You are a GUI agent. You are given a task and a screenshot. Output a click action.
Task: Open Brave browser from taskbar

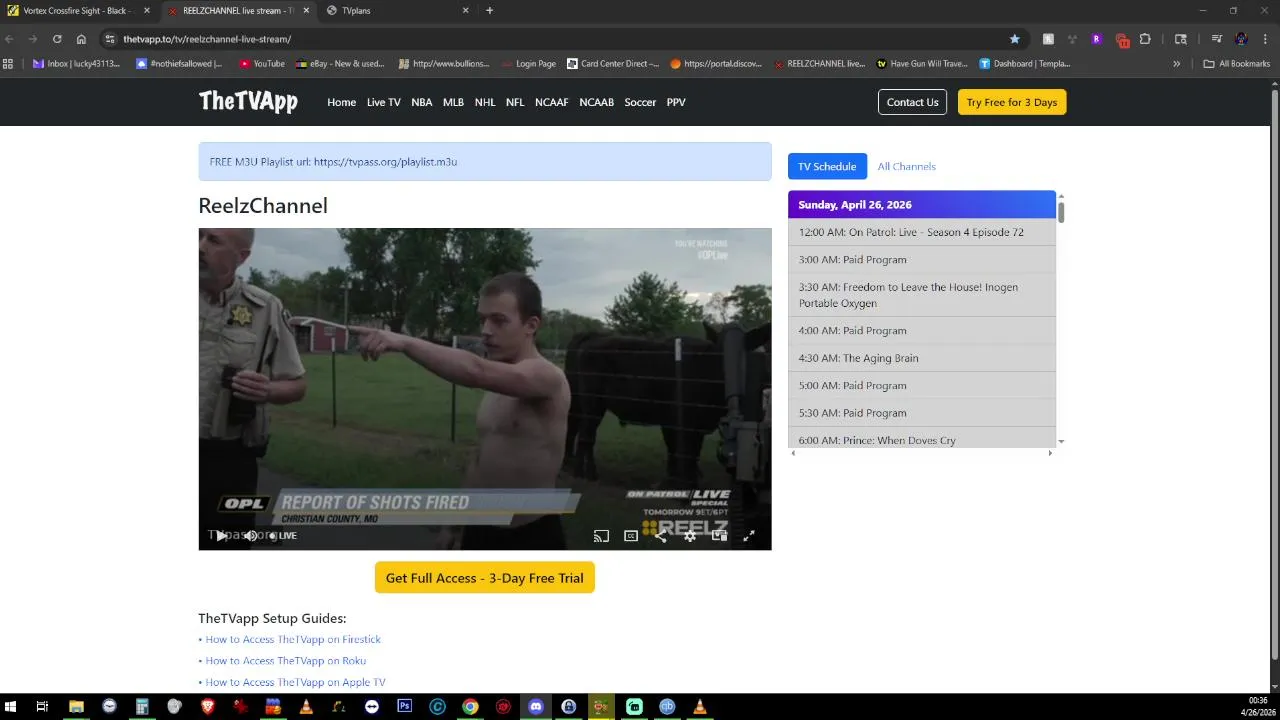click(x=208, y=706)
